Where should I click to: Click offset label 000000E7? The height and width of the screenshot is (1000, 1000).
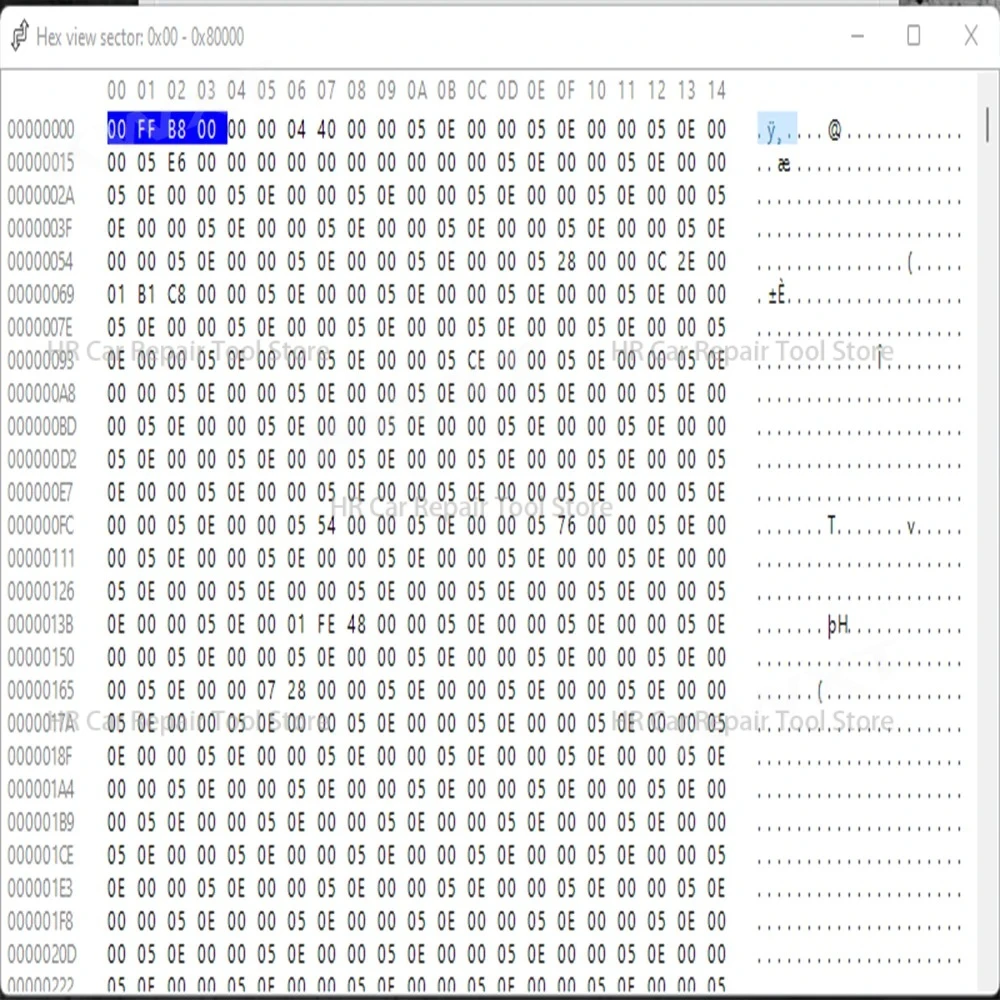[40, 492]
